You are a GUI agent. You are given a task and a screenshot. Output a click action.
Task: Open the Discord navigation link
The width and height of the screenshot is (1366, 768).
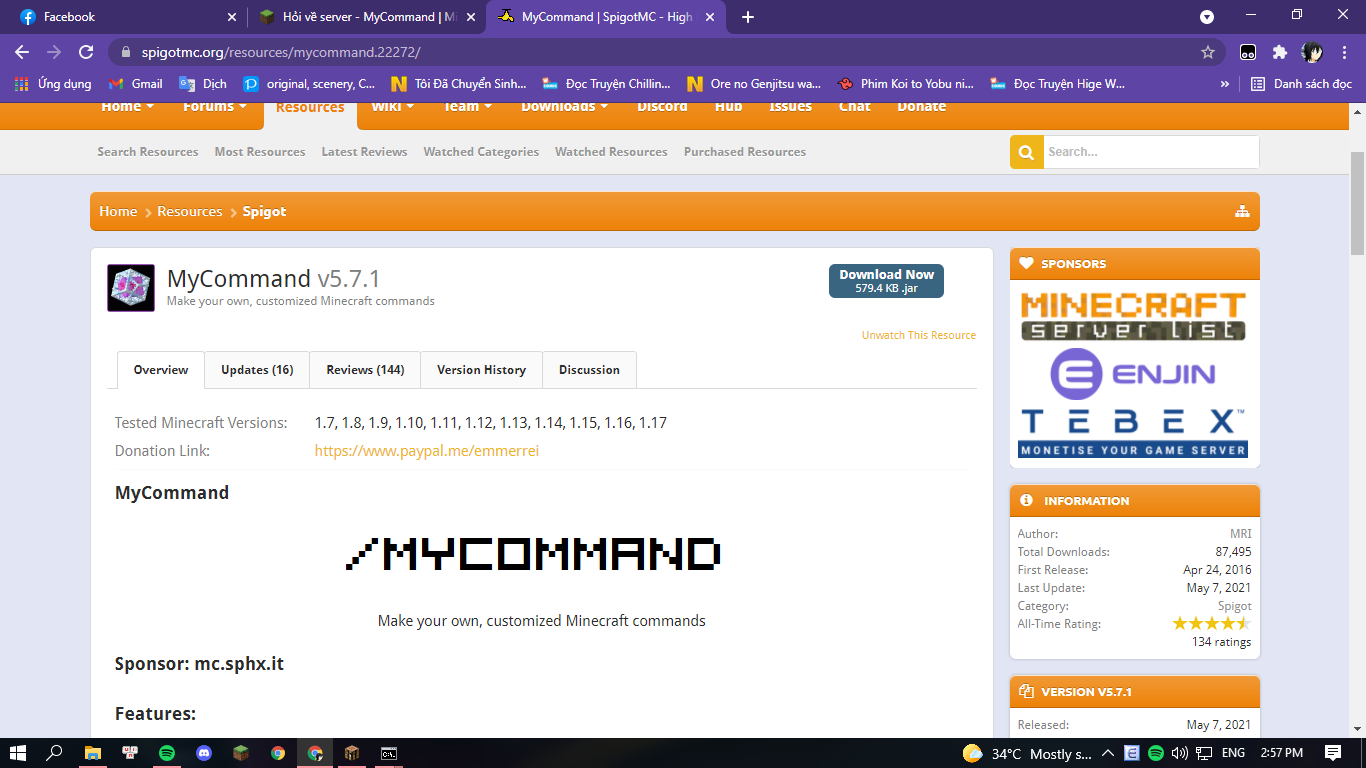click(662, 107)
